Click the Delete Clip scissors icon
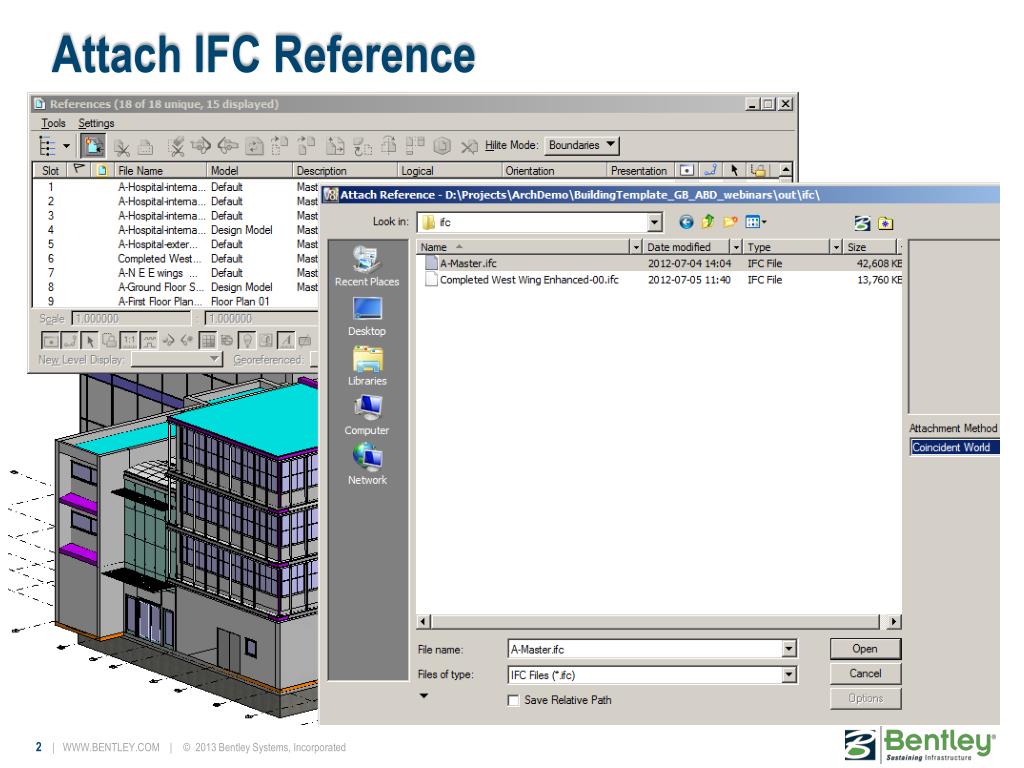Image resolution: width=1024 pixels, height=768 pixels. point(176,146)
